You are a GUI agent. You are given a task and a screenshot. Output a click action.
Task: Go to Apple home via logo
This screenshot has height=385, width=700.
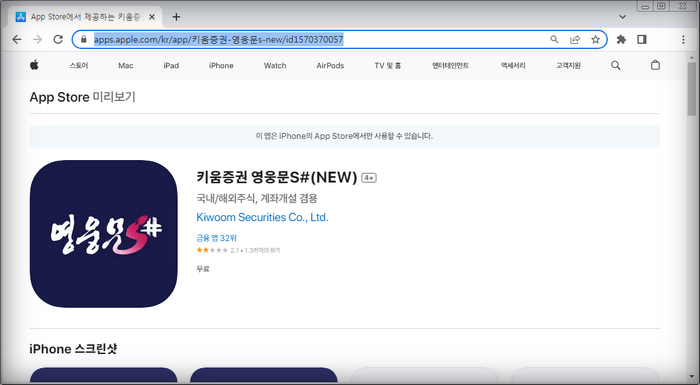[x=34, y=65]
